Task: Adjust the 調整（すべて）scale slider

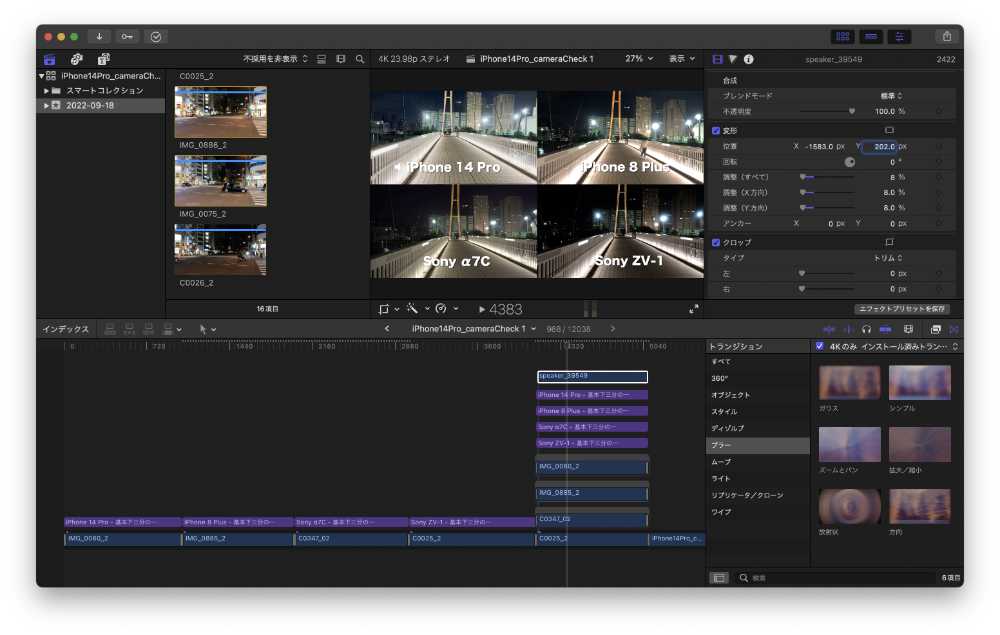Action: [x=827, y=177]
